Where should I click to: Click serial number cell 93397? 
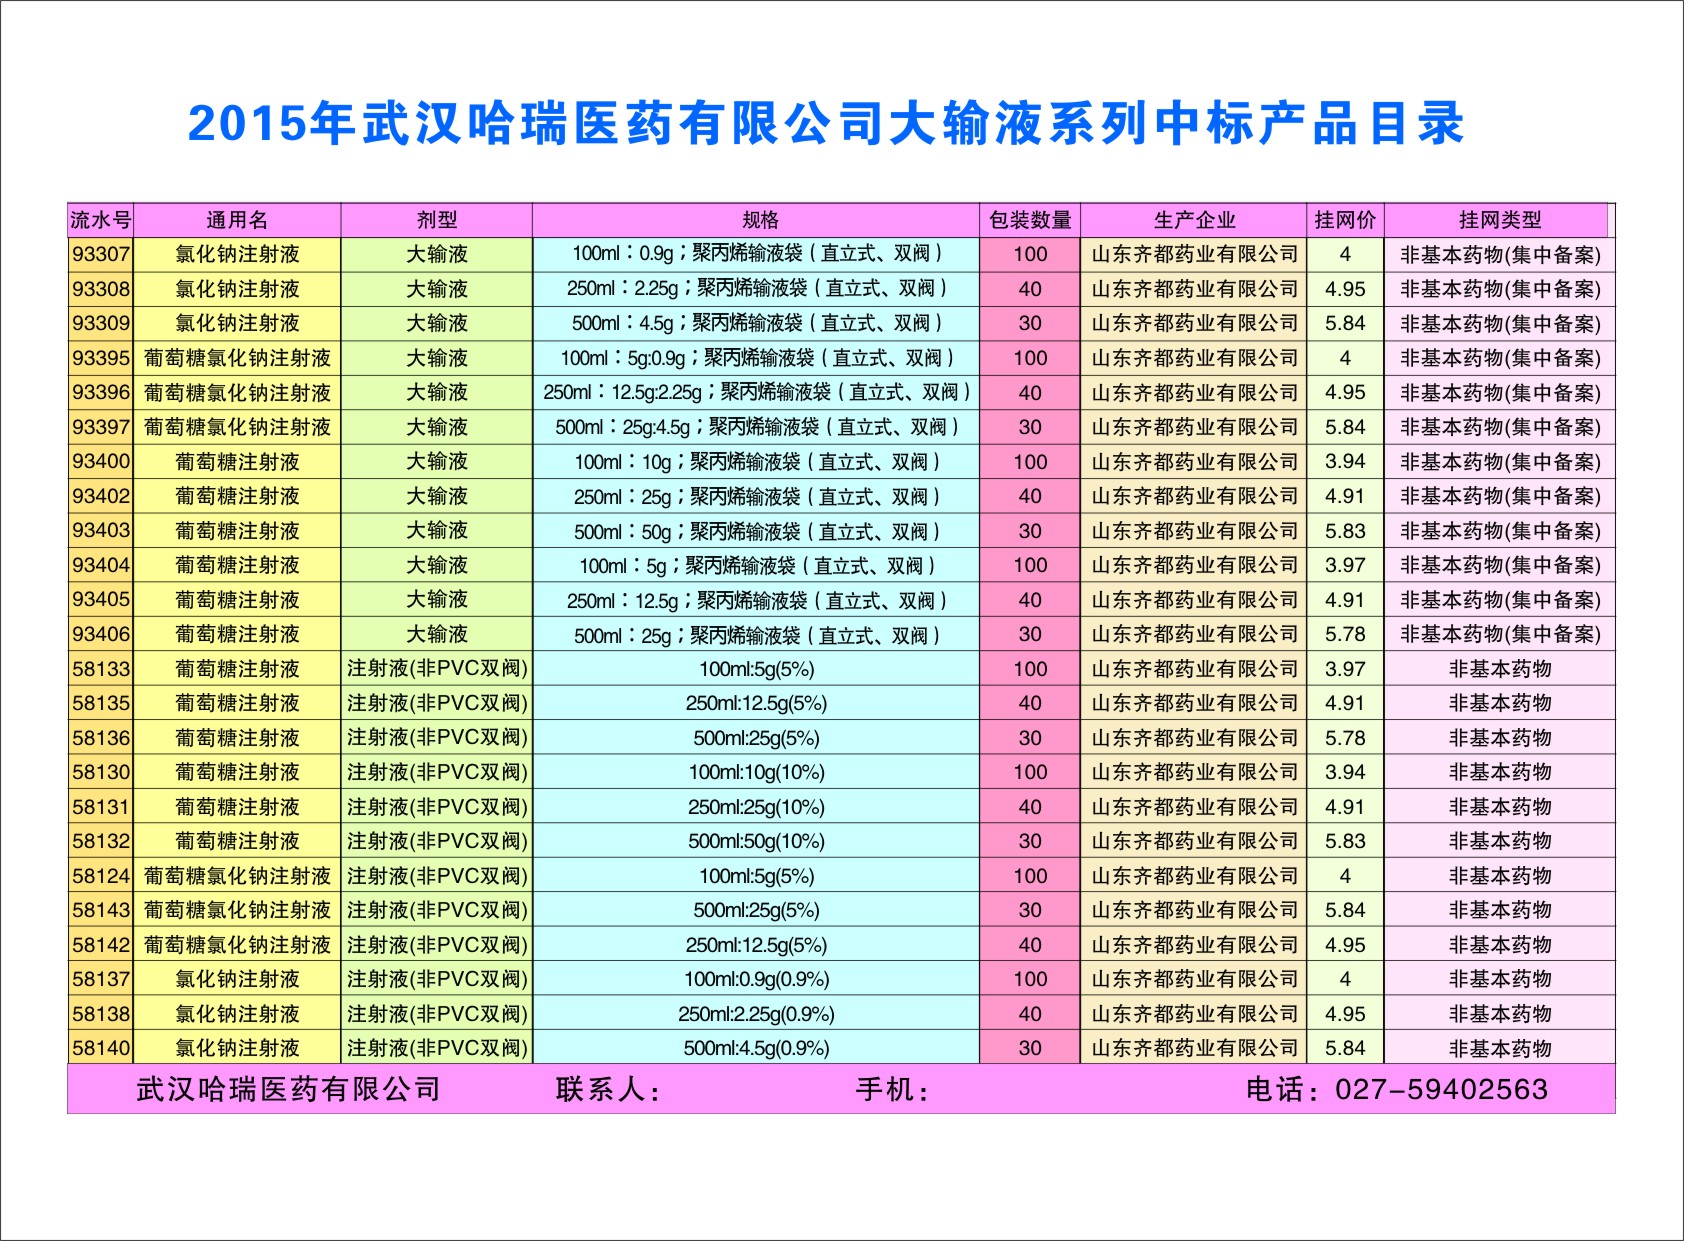pos(100,427)
